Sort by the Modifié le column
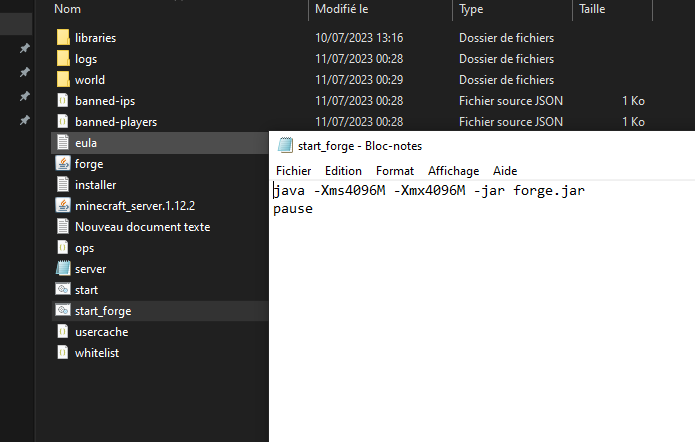 click(x=344, y=8)
